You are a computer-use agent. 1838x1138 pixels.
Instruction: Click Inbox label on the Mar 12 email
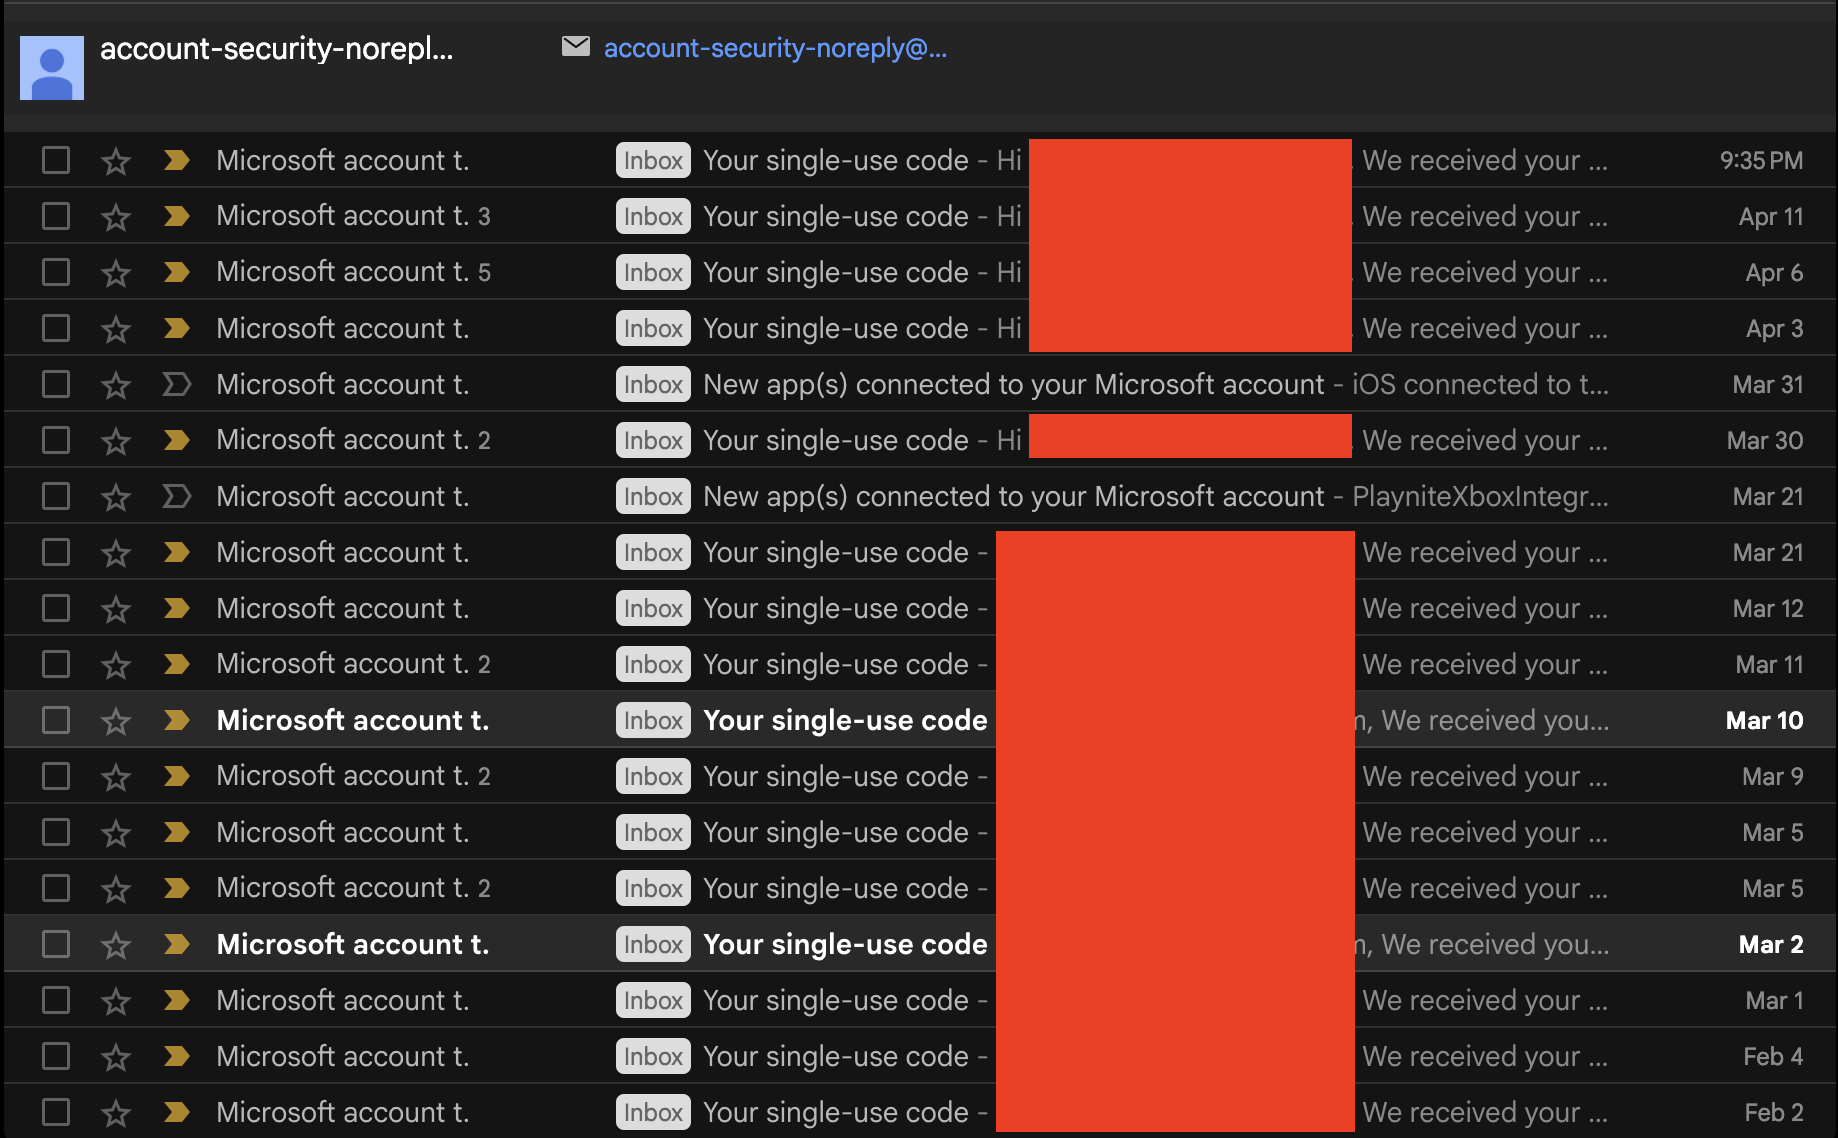click(653, 609)
